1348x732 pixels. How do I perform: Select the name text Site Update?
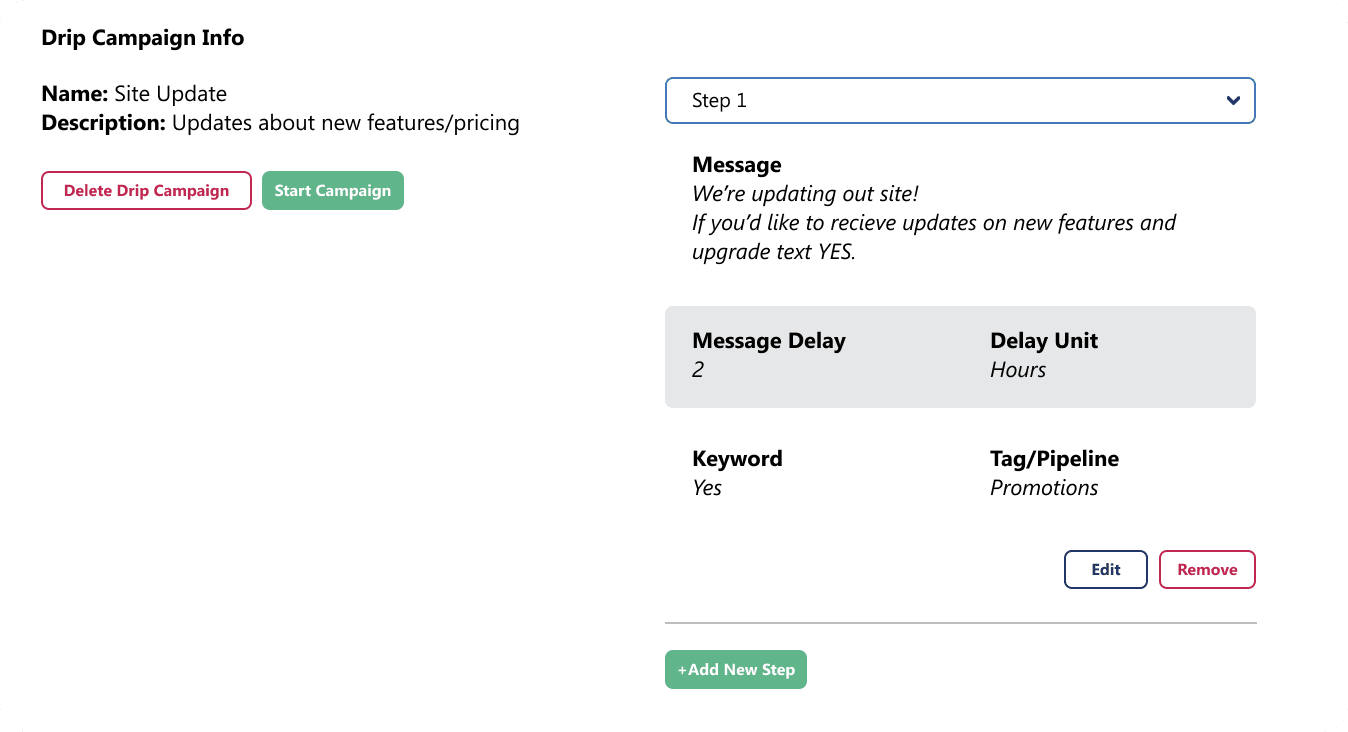[171, 94]
